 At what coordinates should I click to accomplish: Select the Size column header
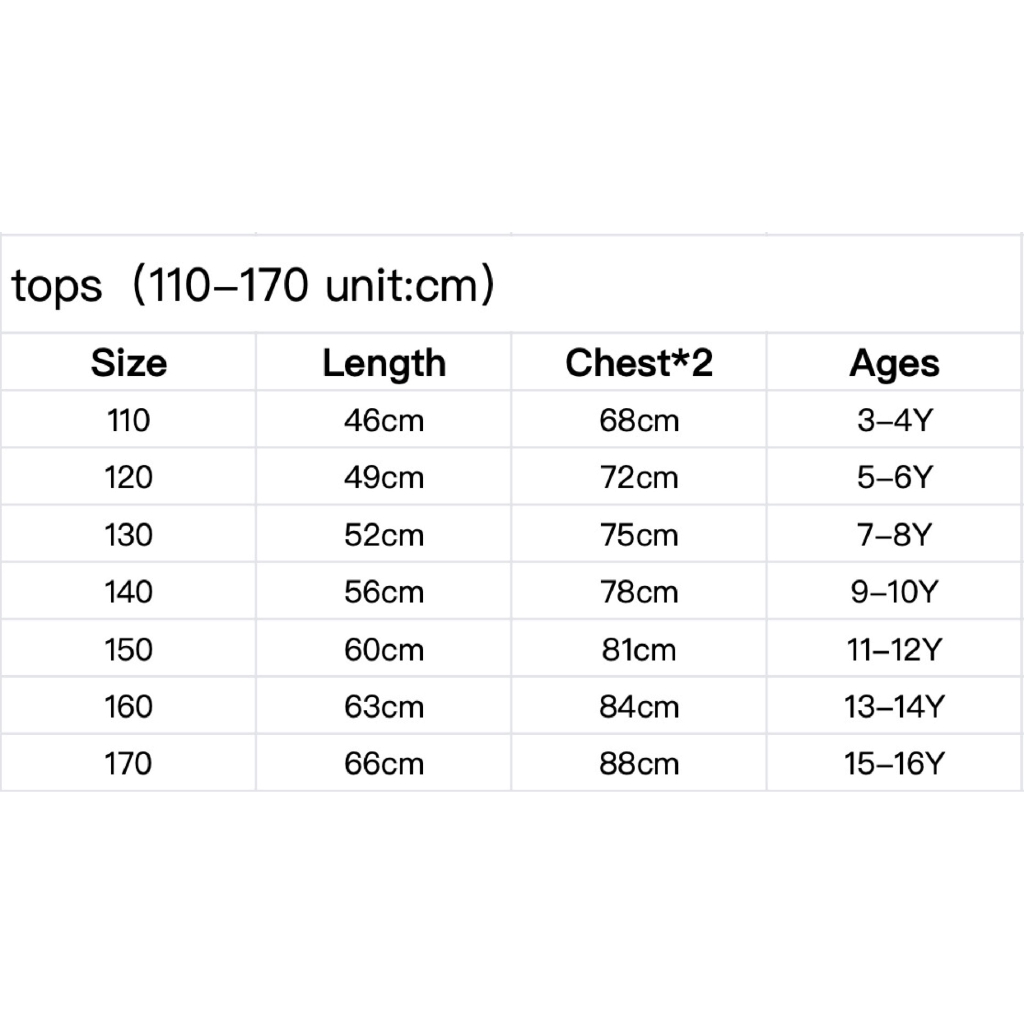129,363
